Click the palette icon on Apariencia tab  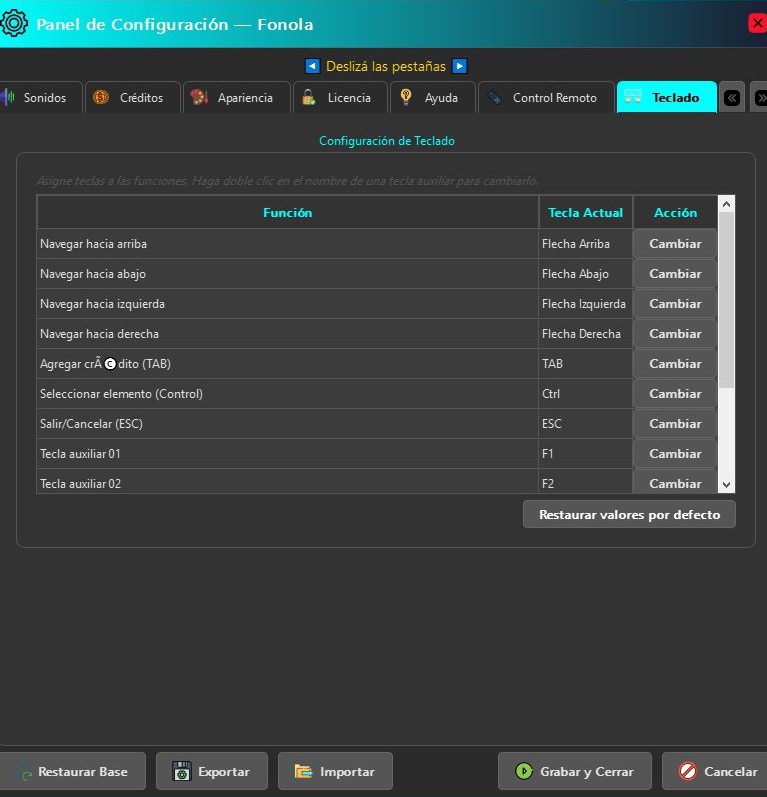click(x=199, y=97)
